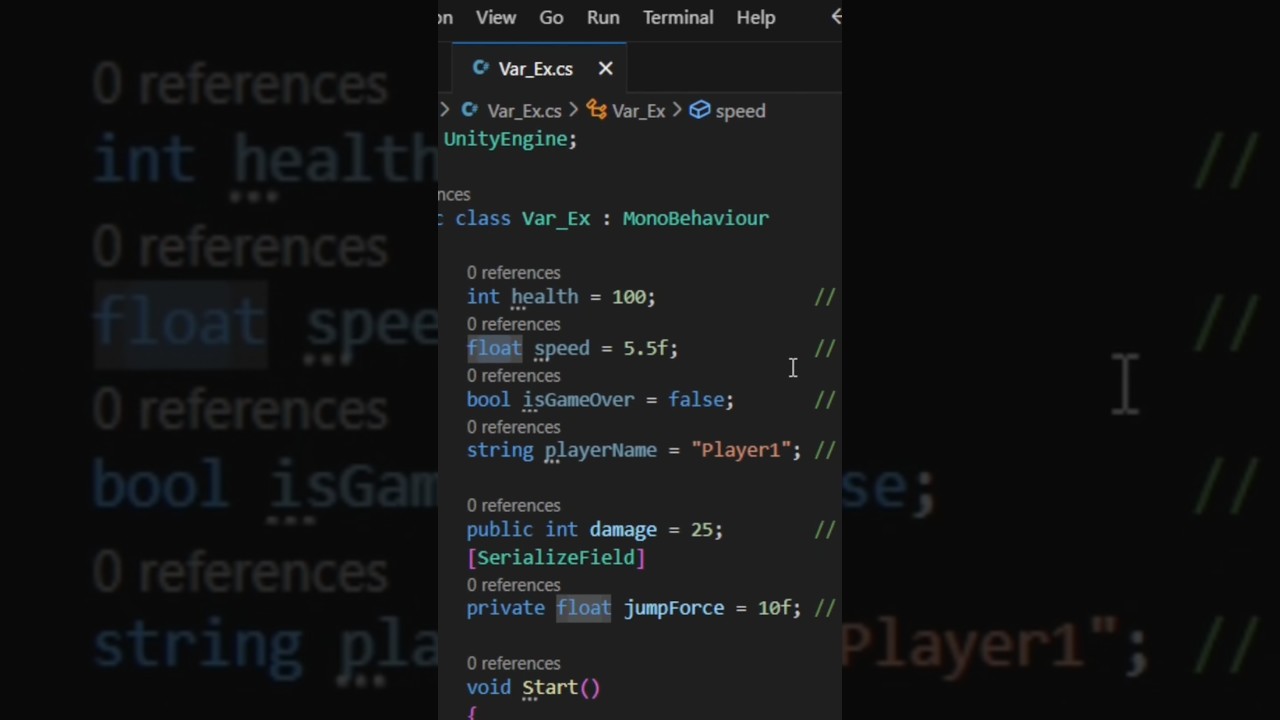Screen dimensions: 1280x720
Task: Open the Terminal menu
Action: tap(678, 17)
